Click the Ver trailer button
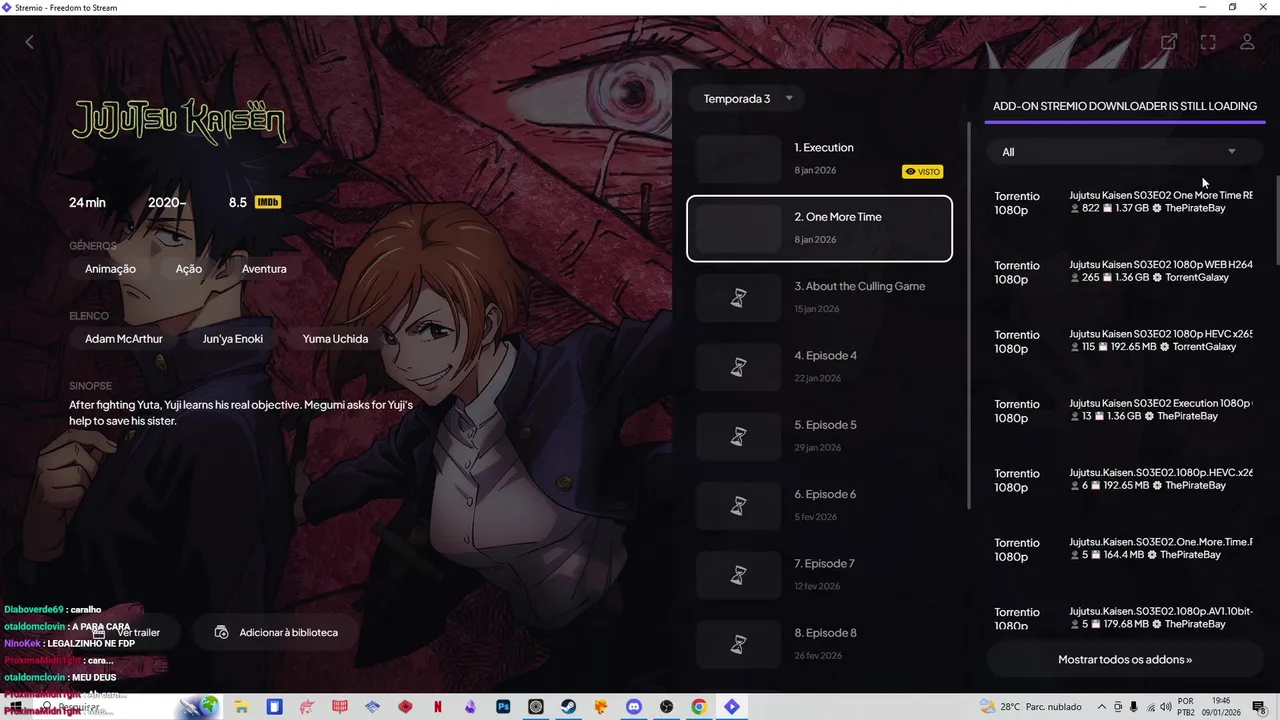The height and width of the screenshot is (720, 1280). (127, 633)
